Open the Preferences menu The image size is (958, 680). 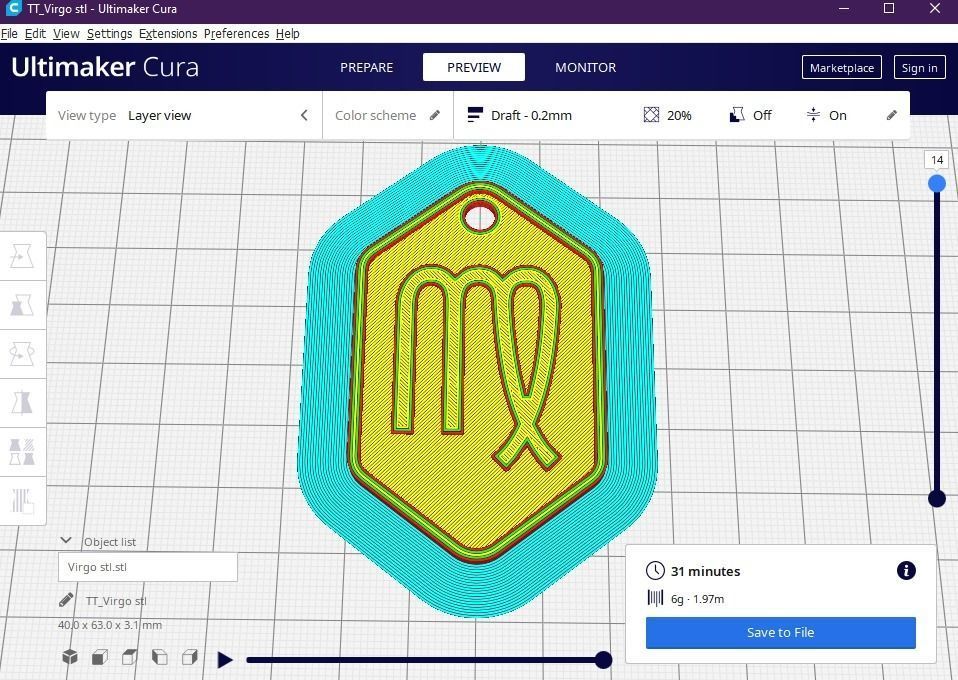click(236, 34)
